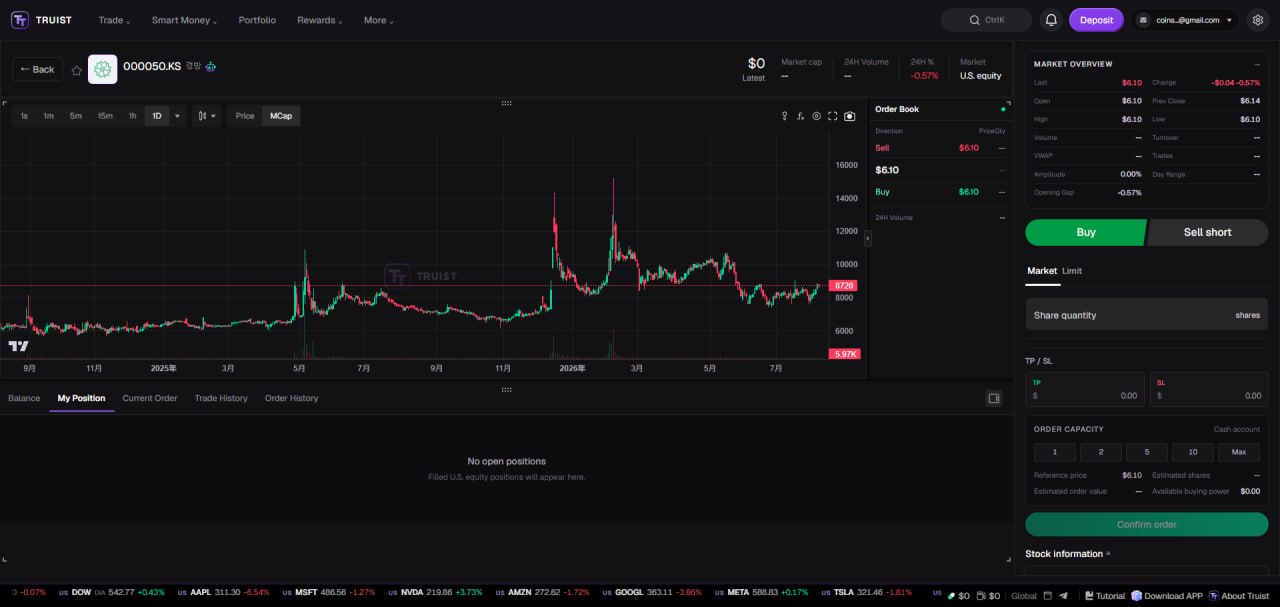This screenshot has height=607, width=1280.
Task: Click the TRUIST logo in the header
Action: pos(41,20)
